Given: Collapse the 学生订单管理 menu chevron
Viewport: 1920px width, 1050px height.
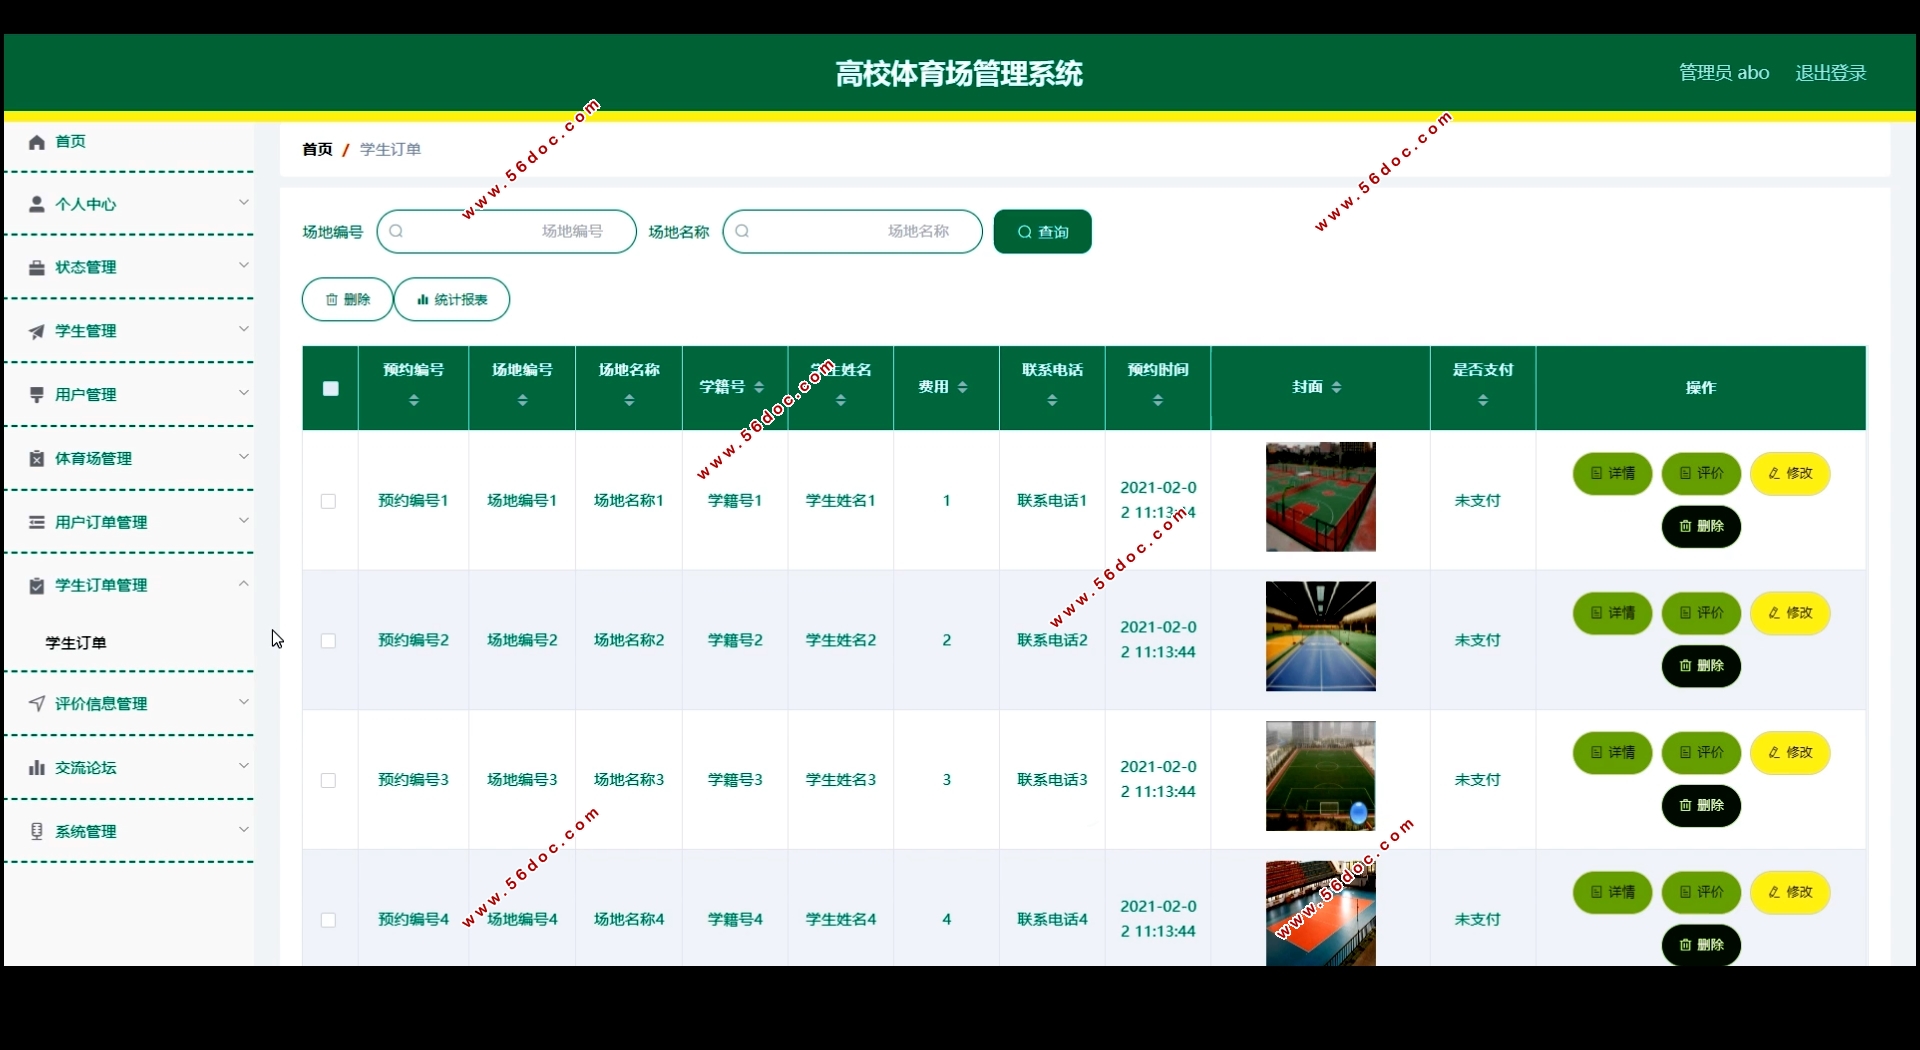Looking at the screenshot, I should click(243, 584).
